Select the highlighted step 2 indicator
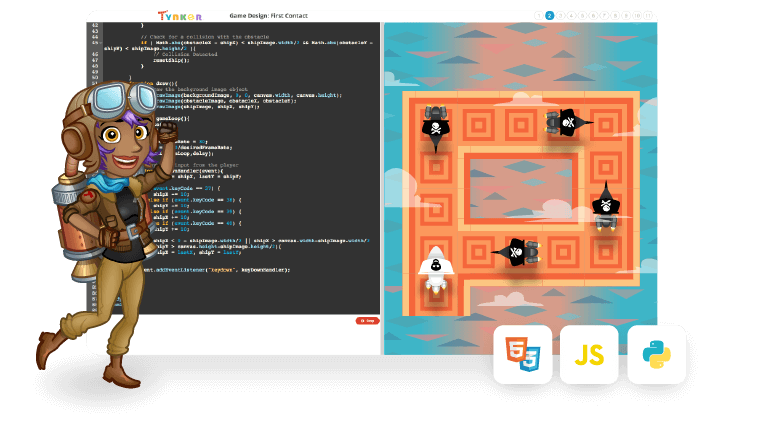765x445 pixels. [x=550, y=16]
